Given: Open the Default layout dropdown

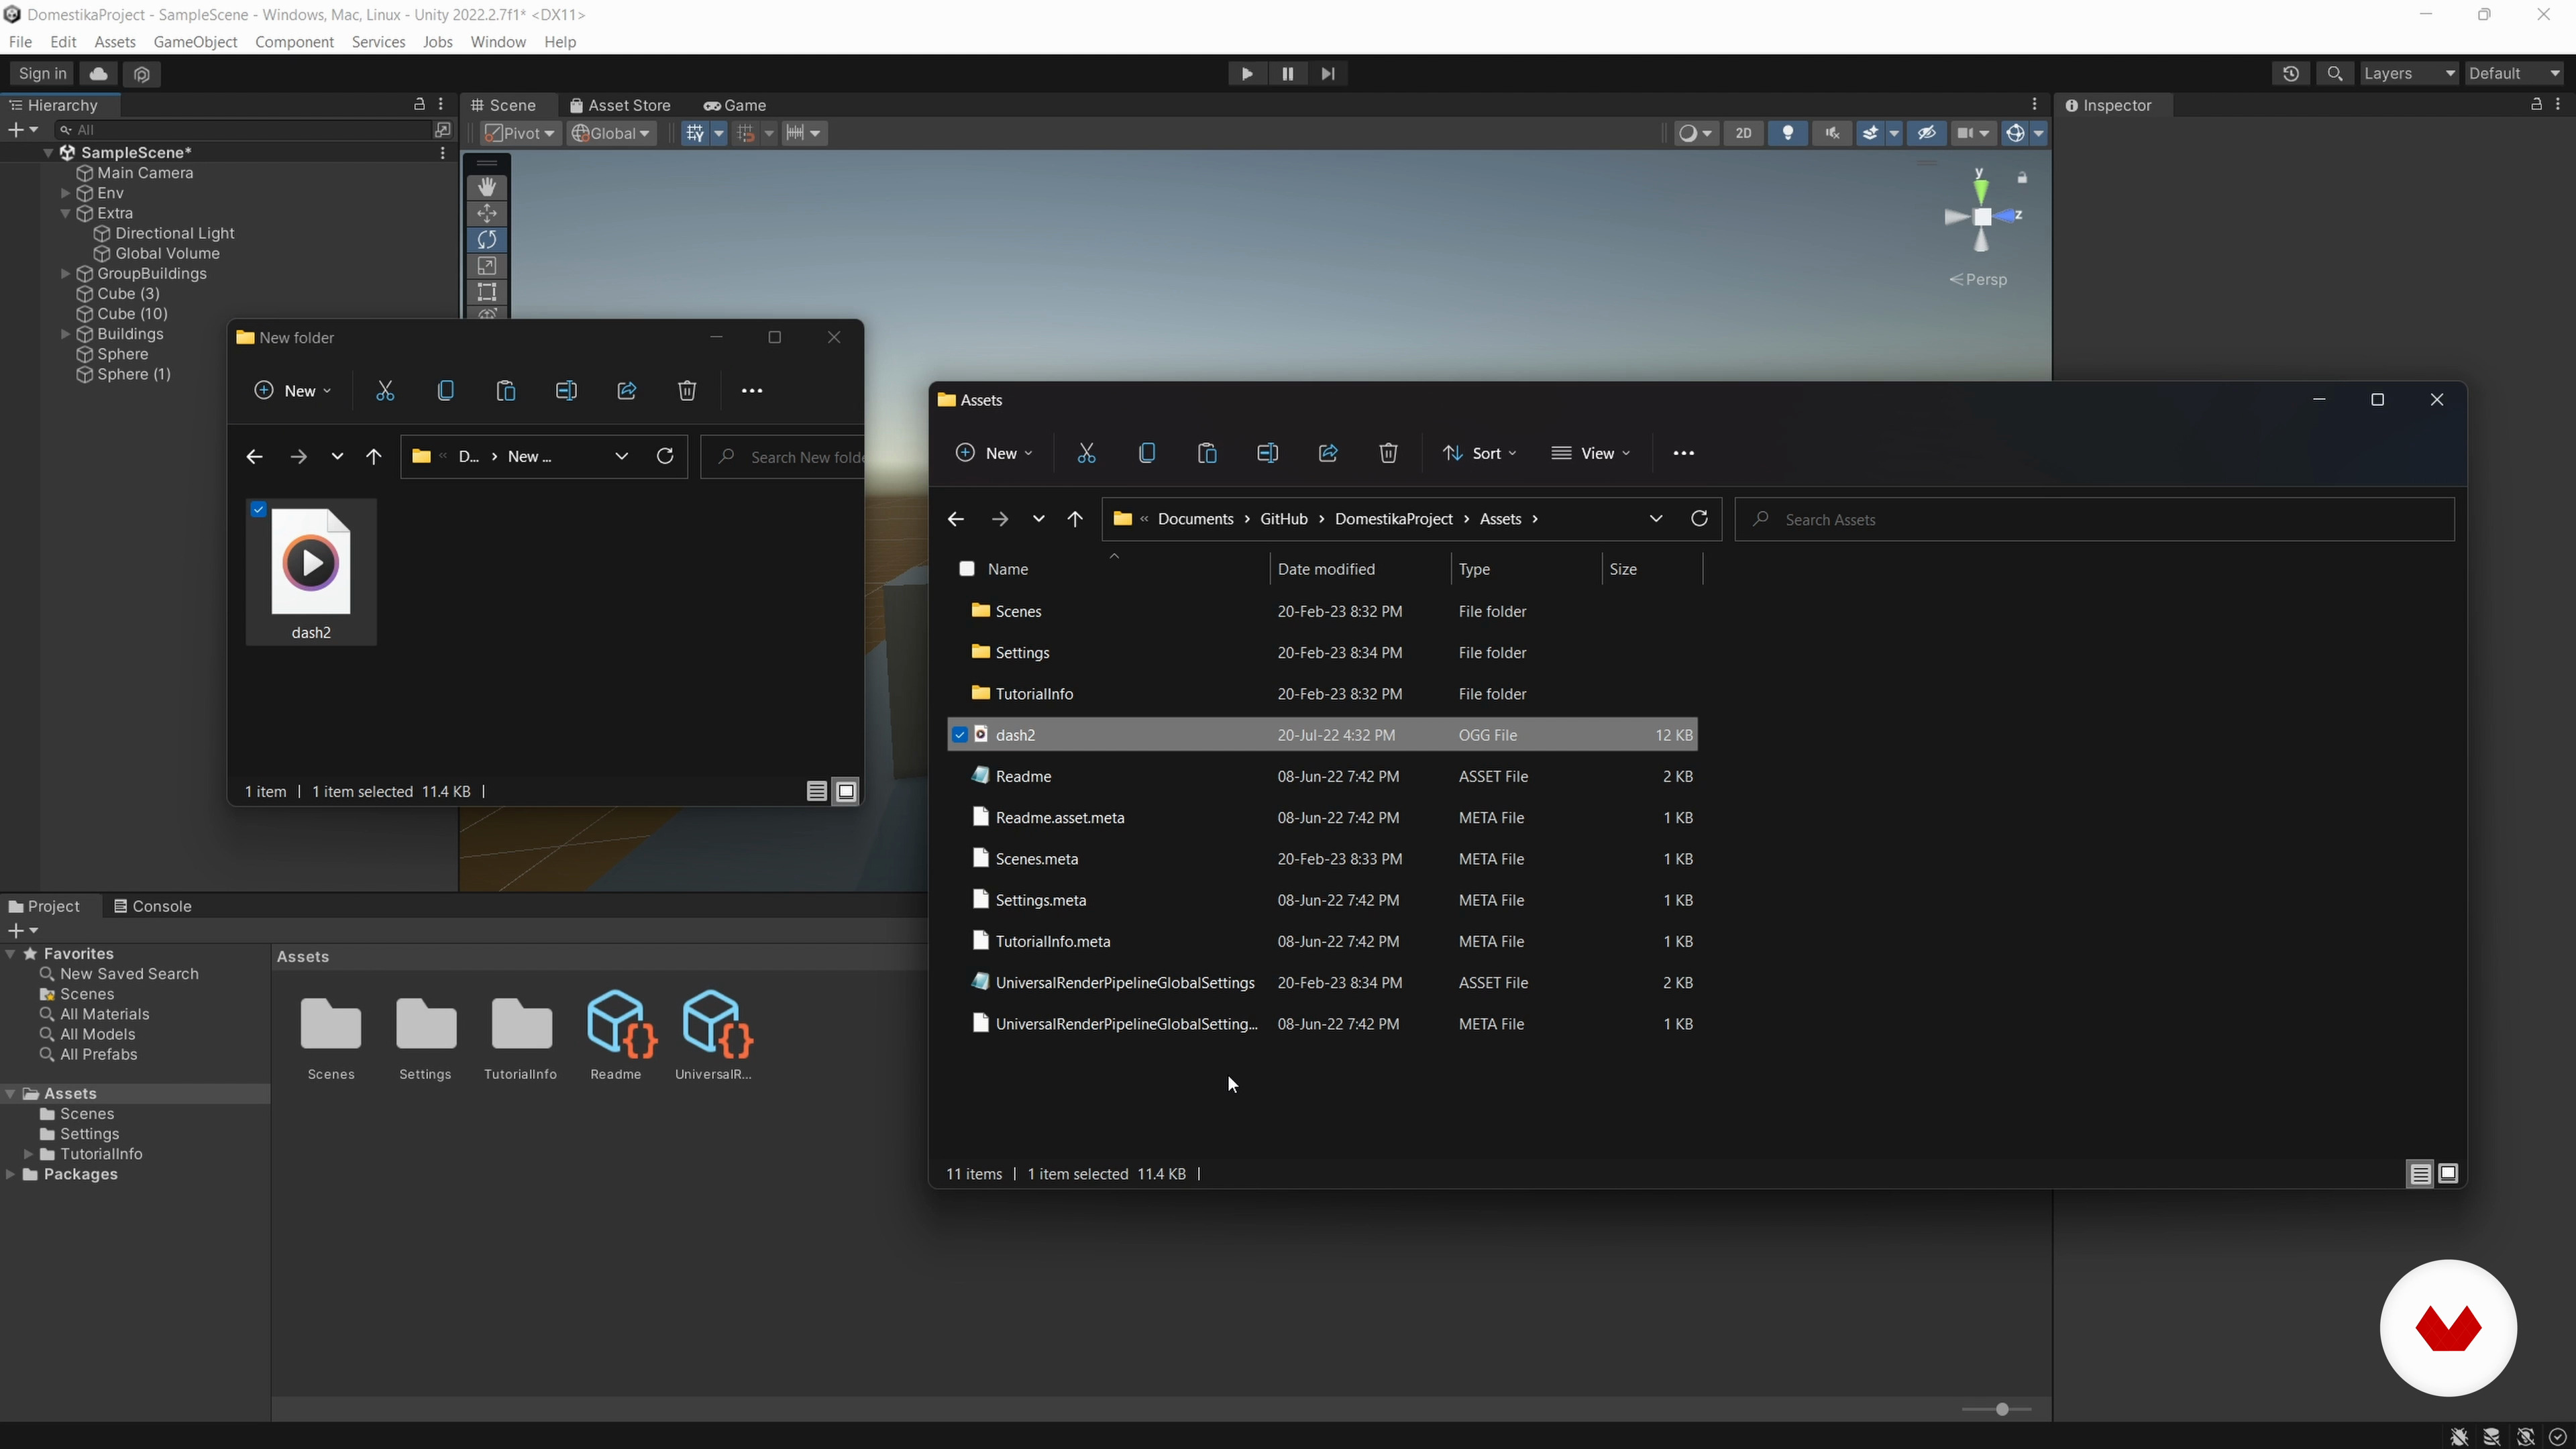Looking at the screenshot, I should tap(2514, 73).
